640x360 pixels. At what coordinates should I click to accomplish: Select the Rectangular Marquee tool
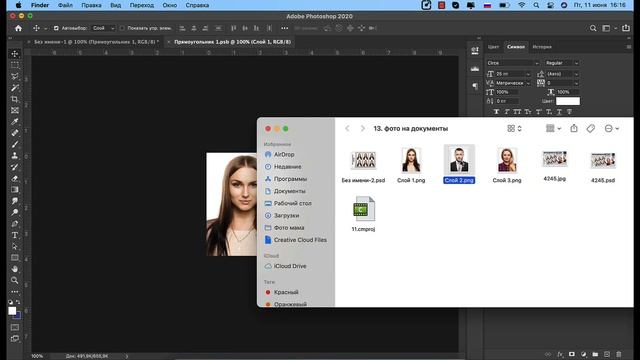point(15,65)
